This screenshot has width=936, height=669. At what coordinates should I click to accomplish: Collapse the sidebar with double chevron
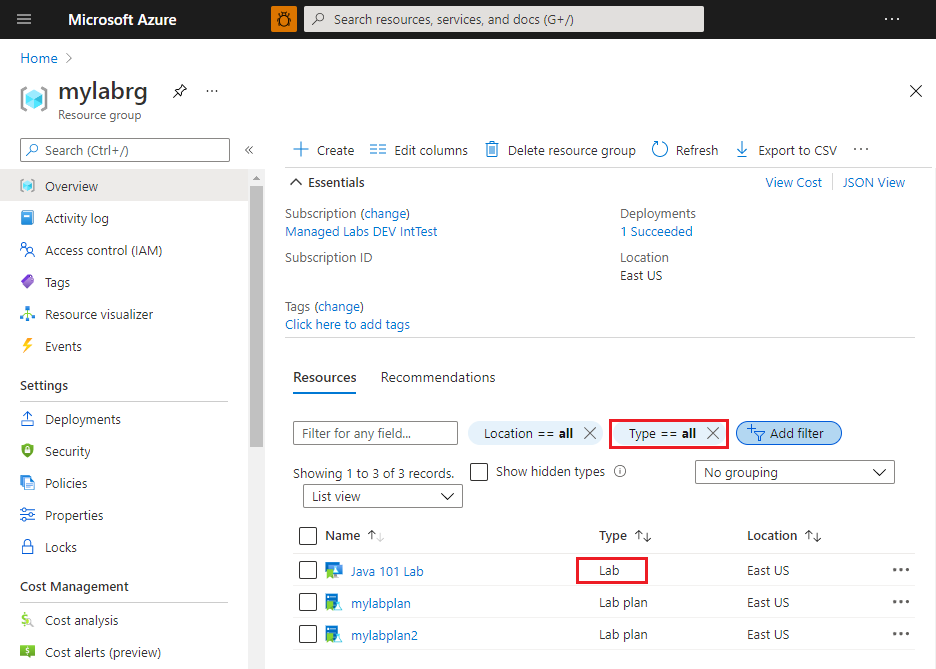[249, 150]
